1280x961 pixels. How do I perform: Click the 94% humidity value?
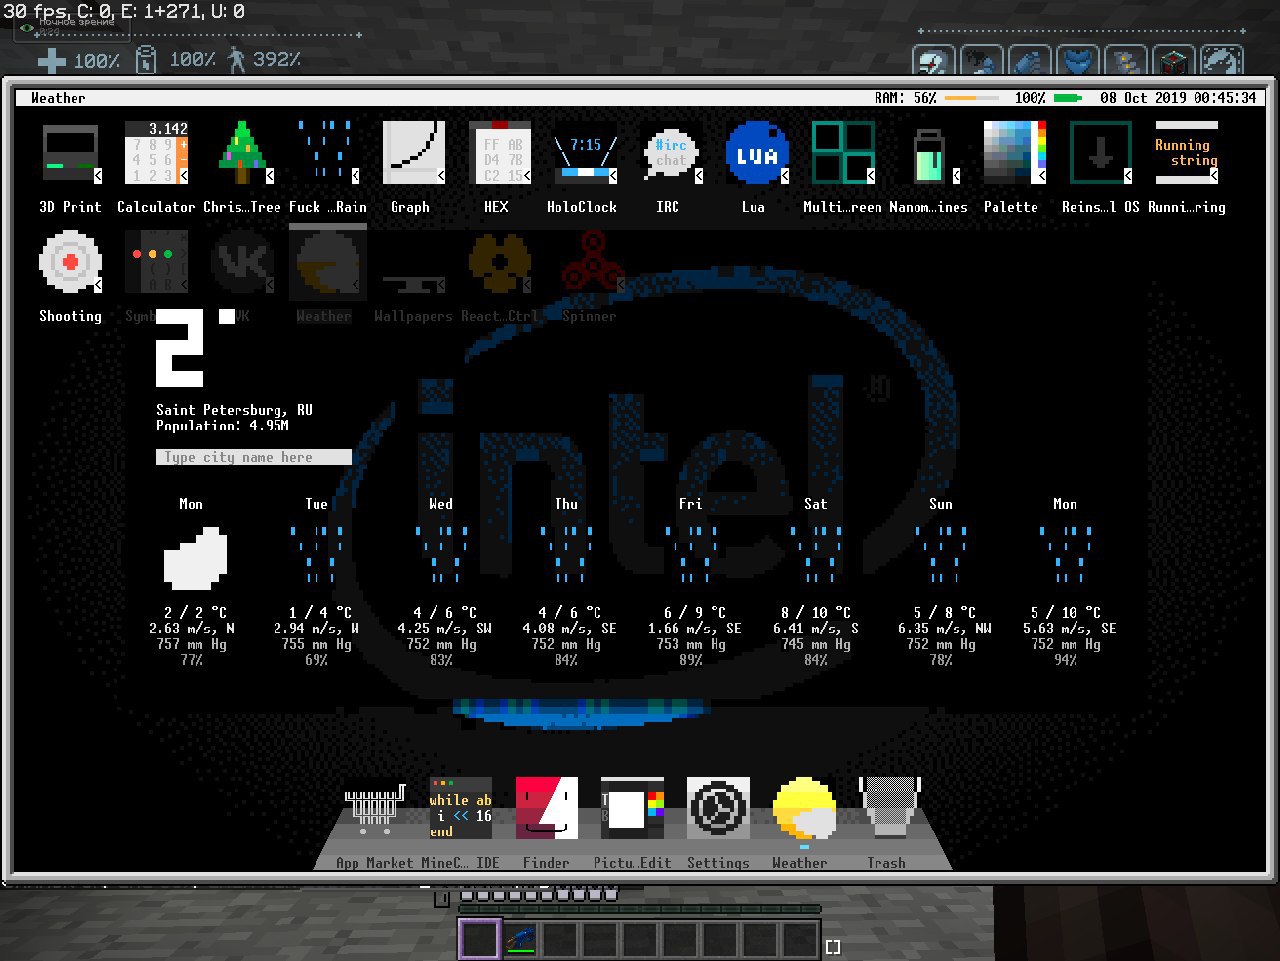(1066, 660)
